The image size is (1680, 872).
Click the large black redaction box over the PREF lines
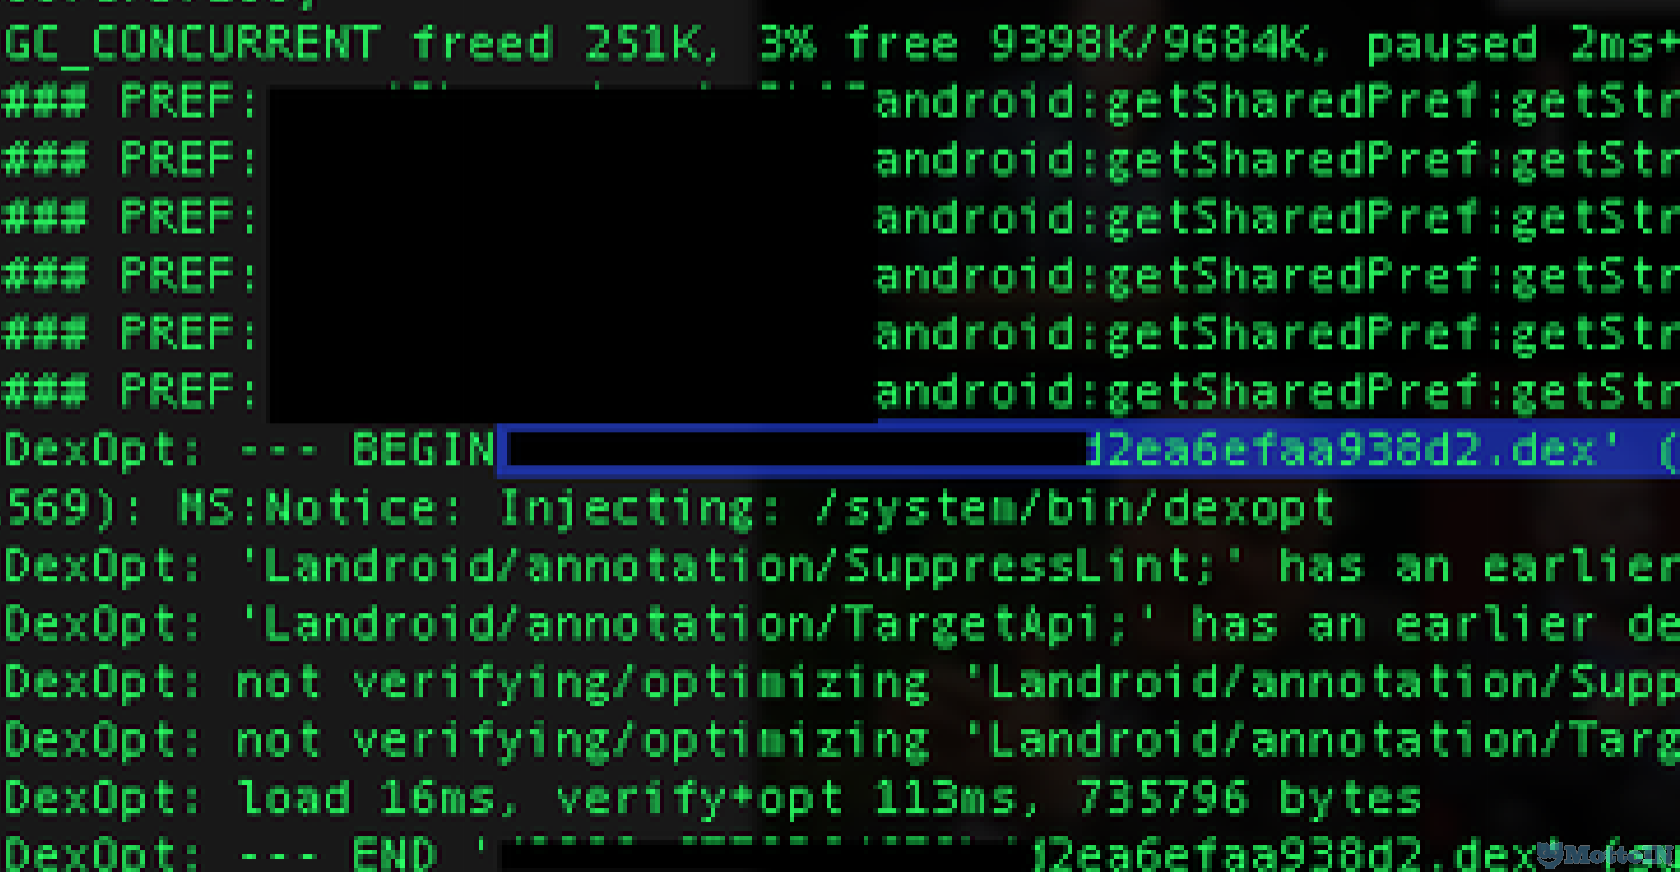(572, 255)
